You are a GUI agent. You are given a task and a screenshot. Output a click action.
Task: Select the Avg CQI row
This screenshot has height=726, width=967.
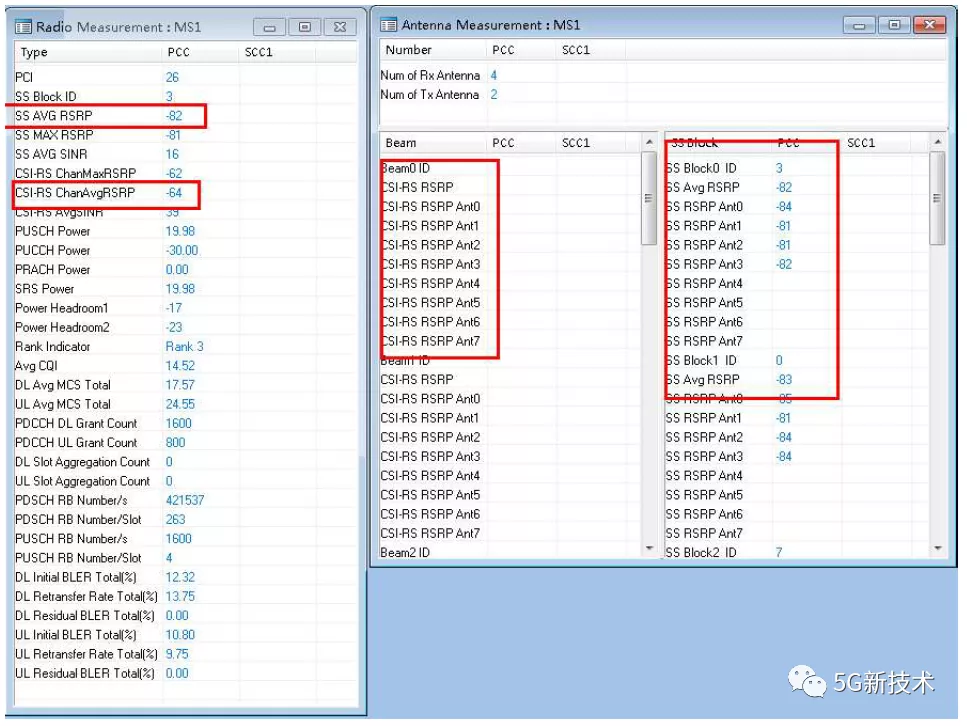point(185,366)
